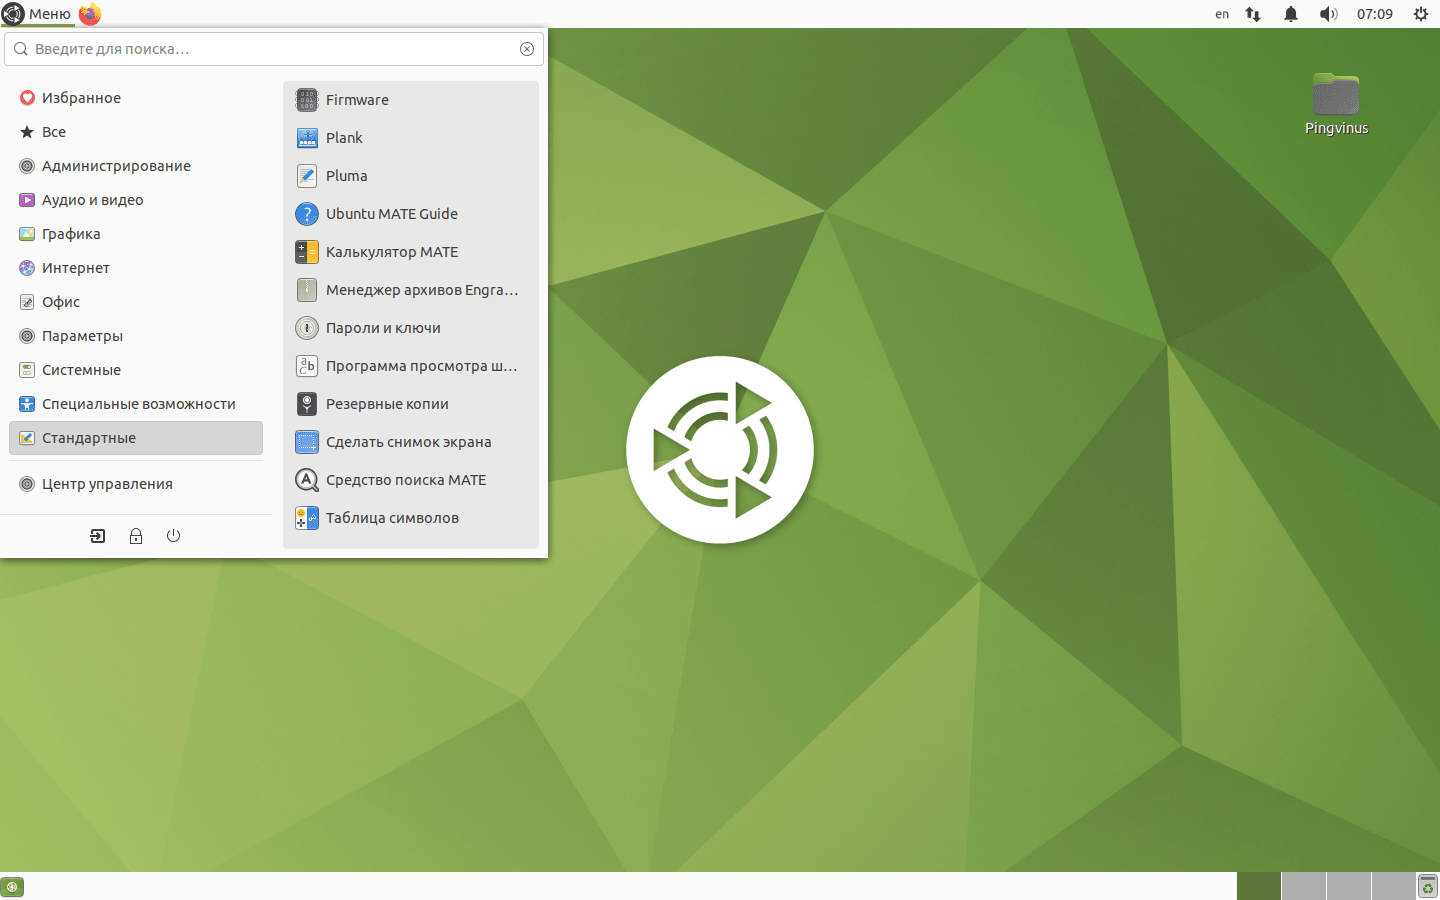Screen dimensions: 1440x900
Task: Launch Сделать снимок экрана
Action: pos(411,442)
